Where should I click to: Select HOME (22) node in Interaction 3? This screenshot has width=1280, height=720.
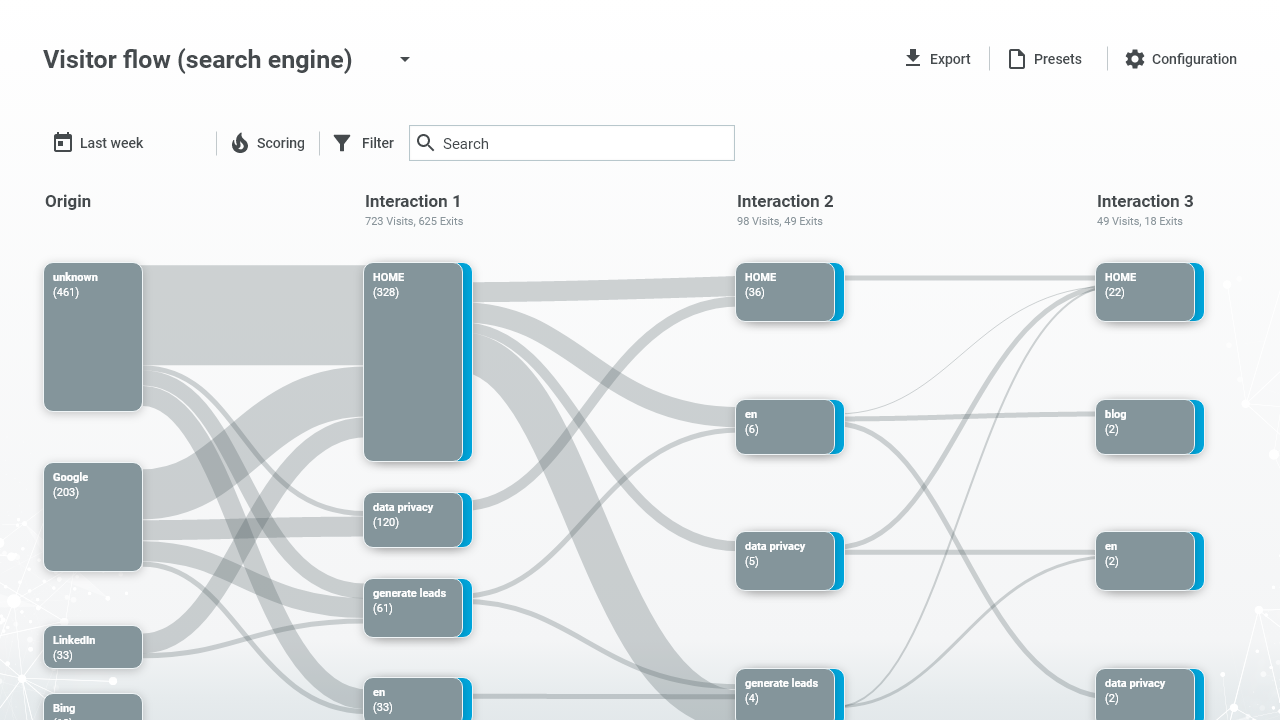point(1145,292)
